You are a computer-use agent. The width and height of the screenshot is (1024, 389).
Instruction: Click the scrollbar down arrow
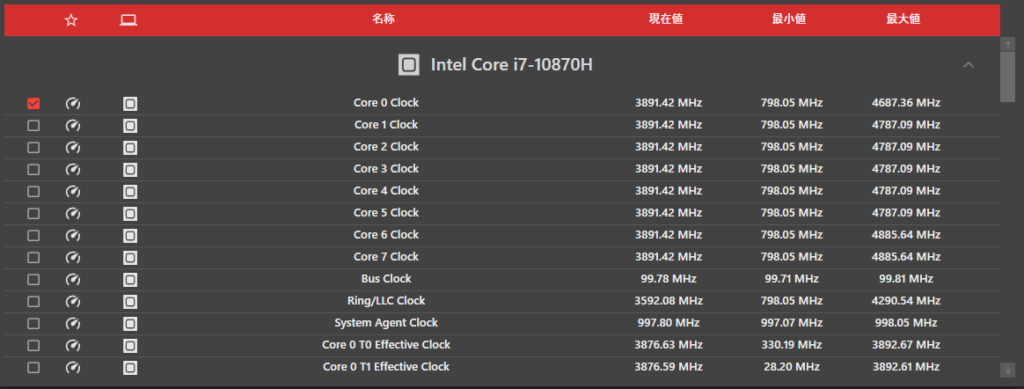tap(1008, 370)
